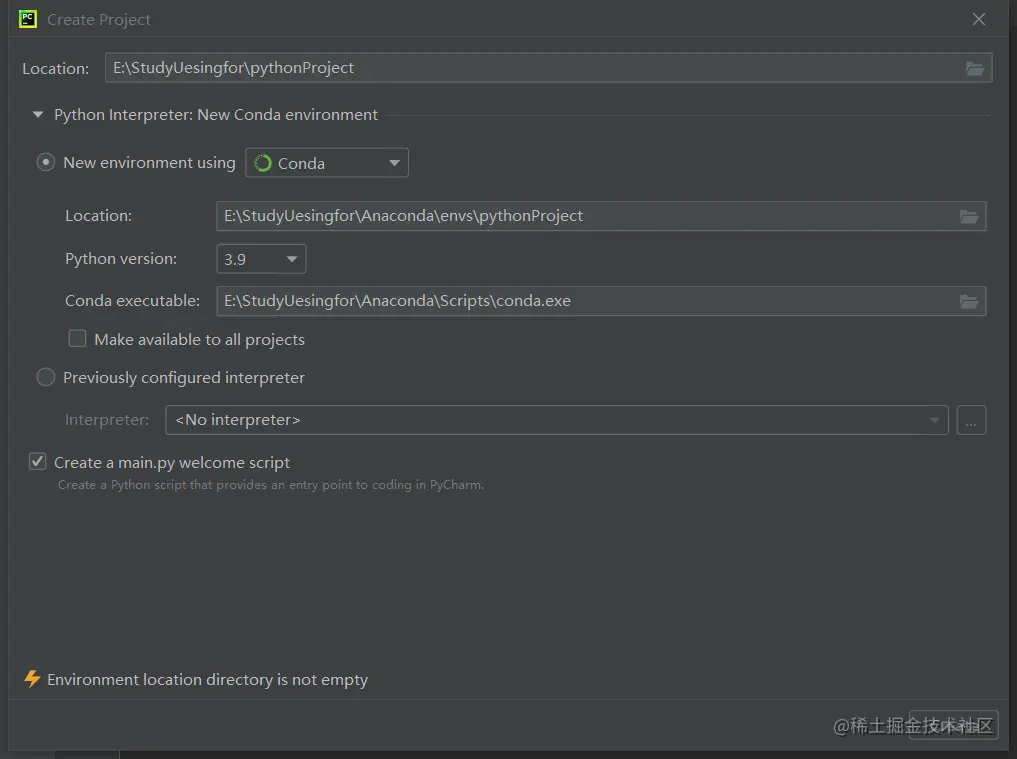Click the Create button at the bottom right
Viewport: 1017px width, 759px height.
[x=953, y=725]
